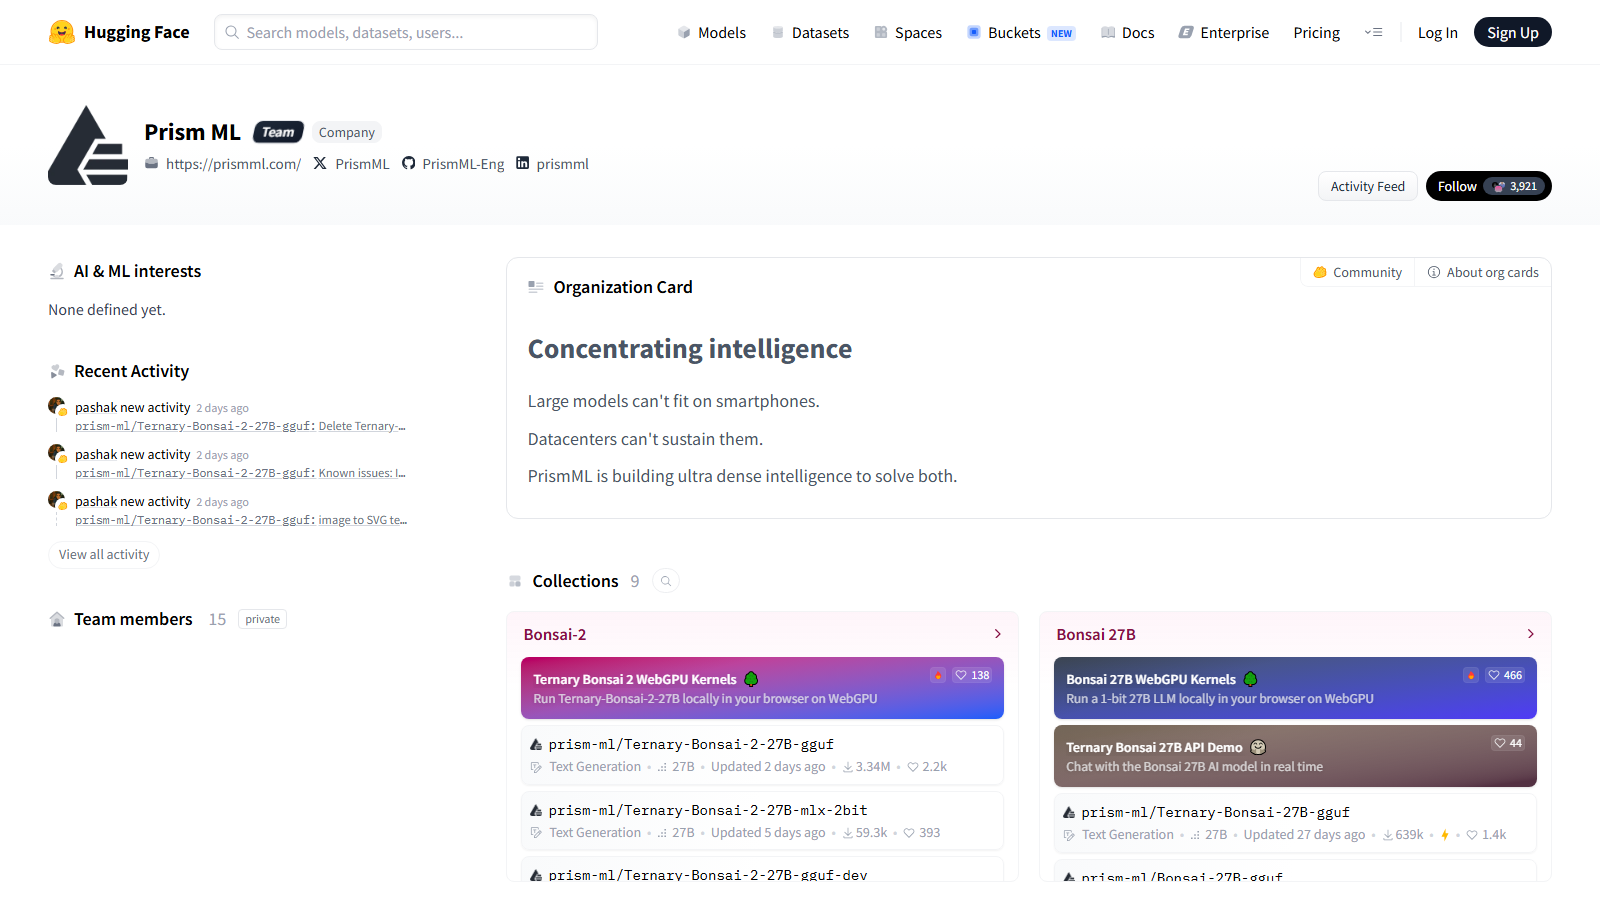1600x900 pixels.
Task: Go to Datasets in top navigation
Action: (811, 32)
